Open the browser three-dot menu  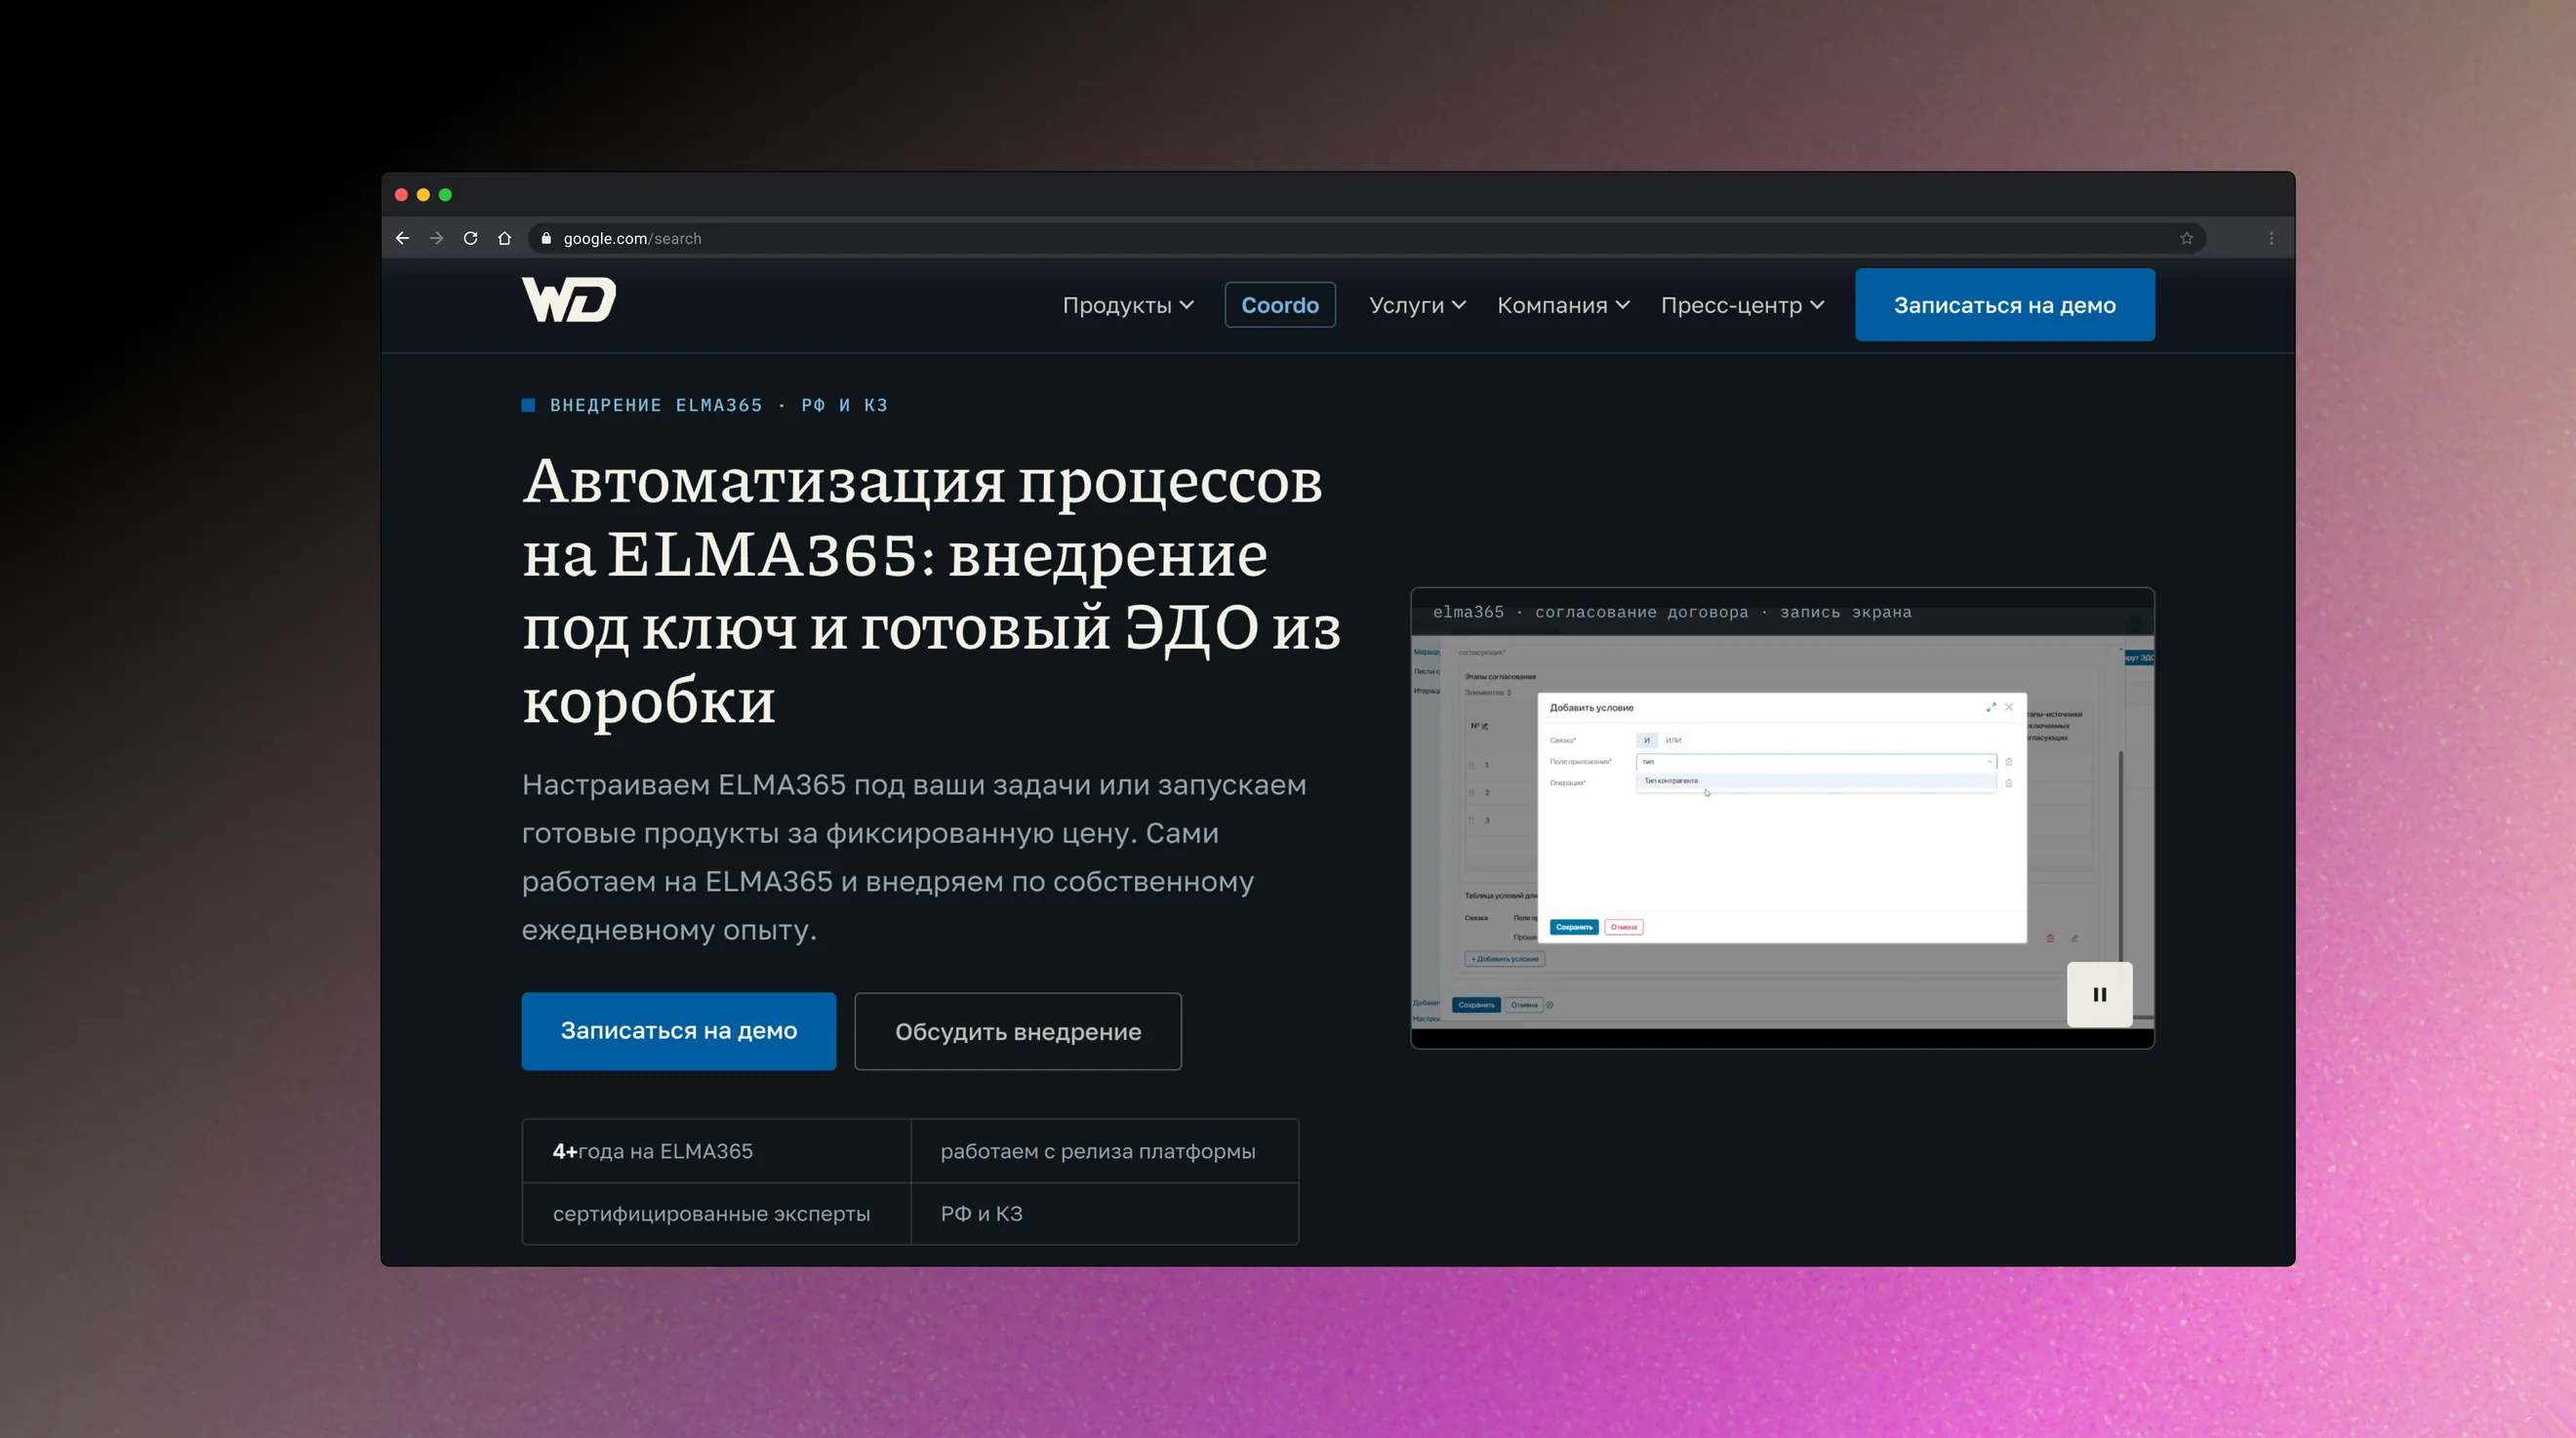tap(2271, 238)
